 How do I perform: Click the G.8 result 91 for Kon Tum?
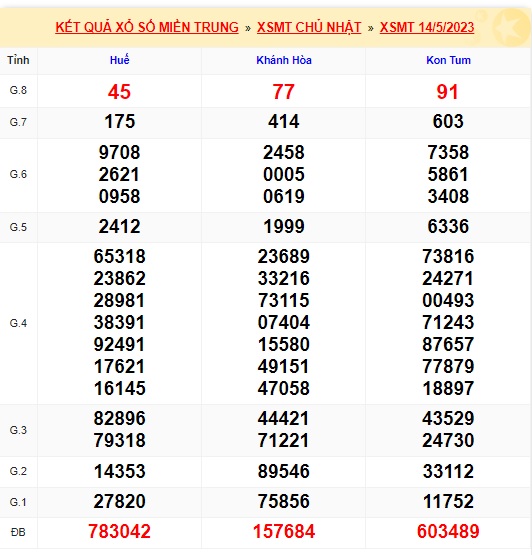tap(448, 92)
